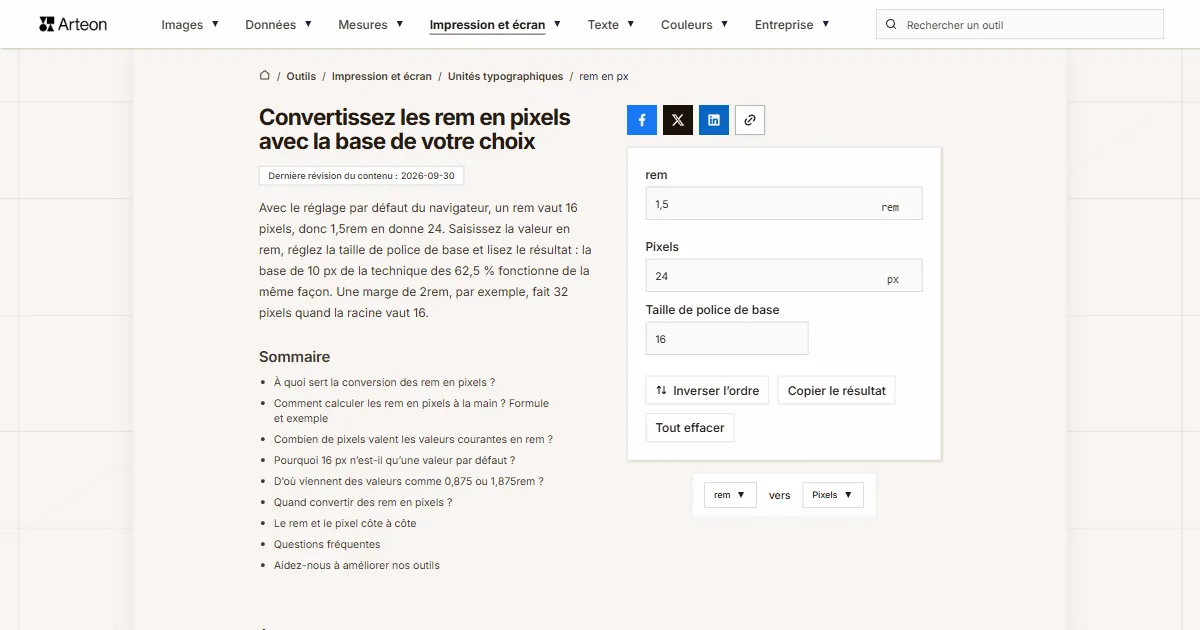Click the Sommaire heading
Screen dimensions: 1200x630
point(294,357)
